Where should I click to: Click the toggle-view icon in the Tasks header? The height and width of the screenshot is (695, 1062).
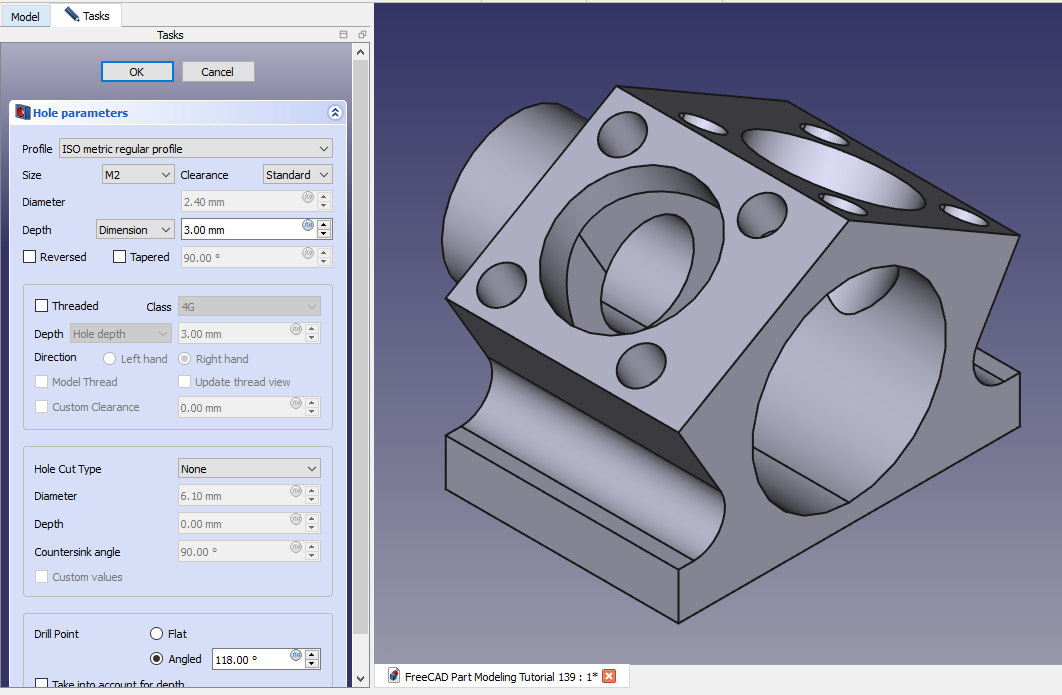[344, 35]
